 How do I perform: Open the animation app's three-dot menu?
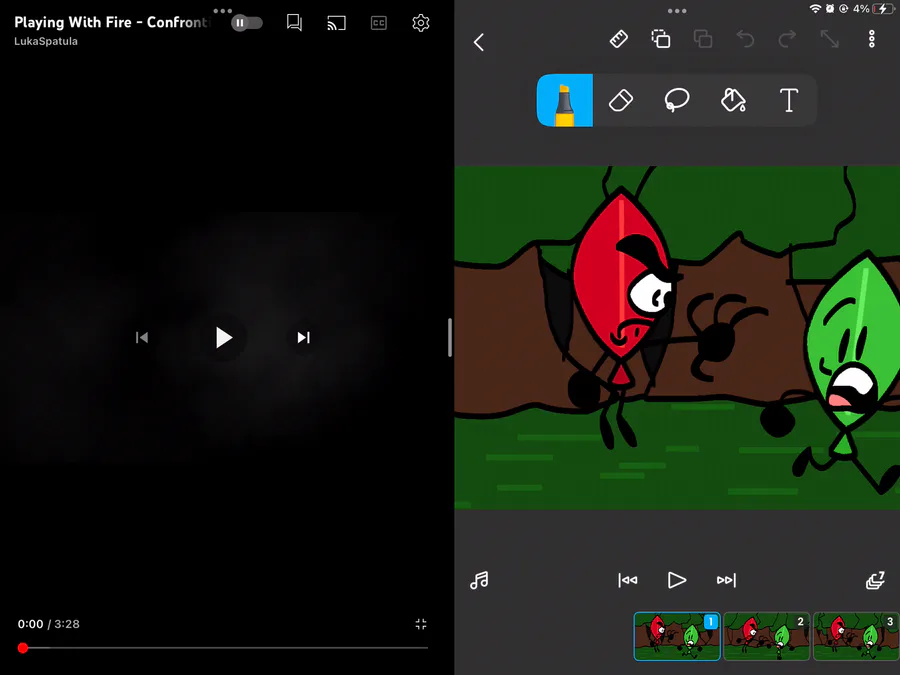coord(871,39)
